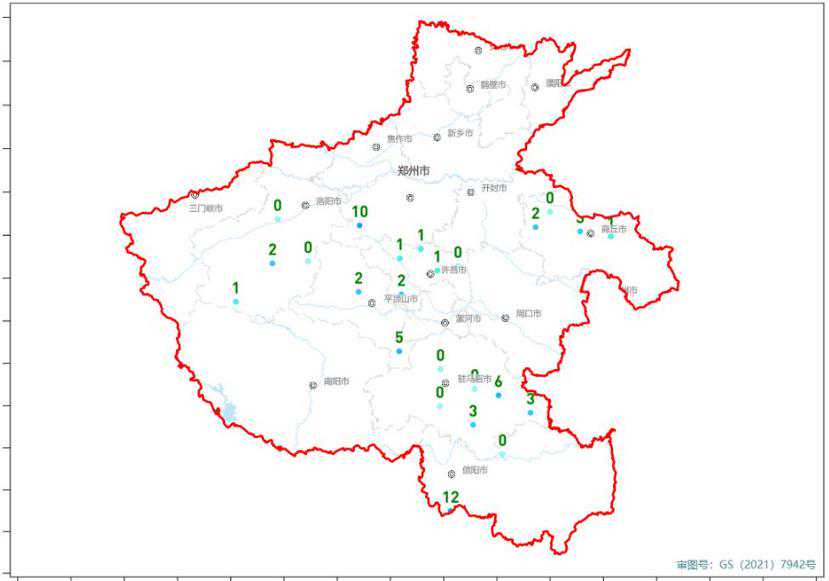Select the 开封市 city marker circle
This screenshot has width=829, height=581.
pos(471,192)
